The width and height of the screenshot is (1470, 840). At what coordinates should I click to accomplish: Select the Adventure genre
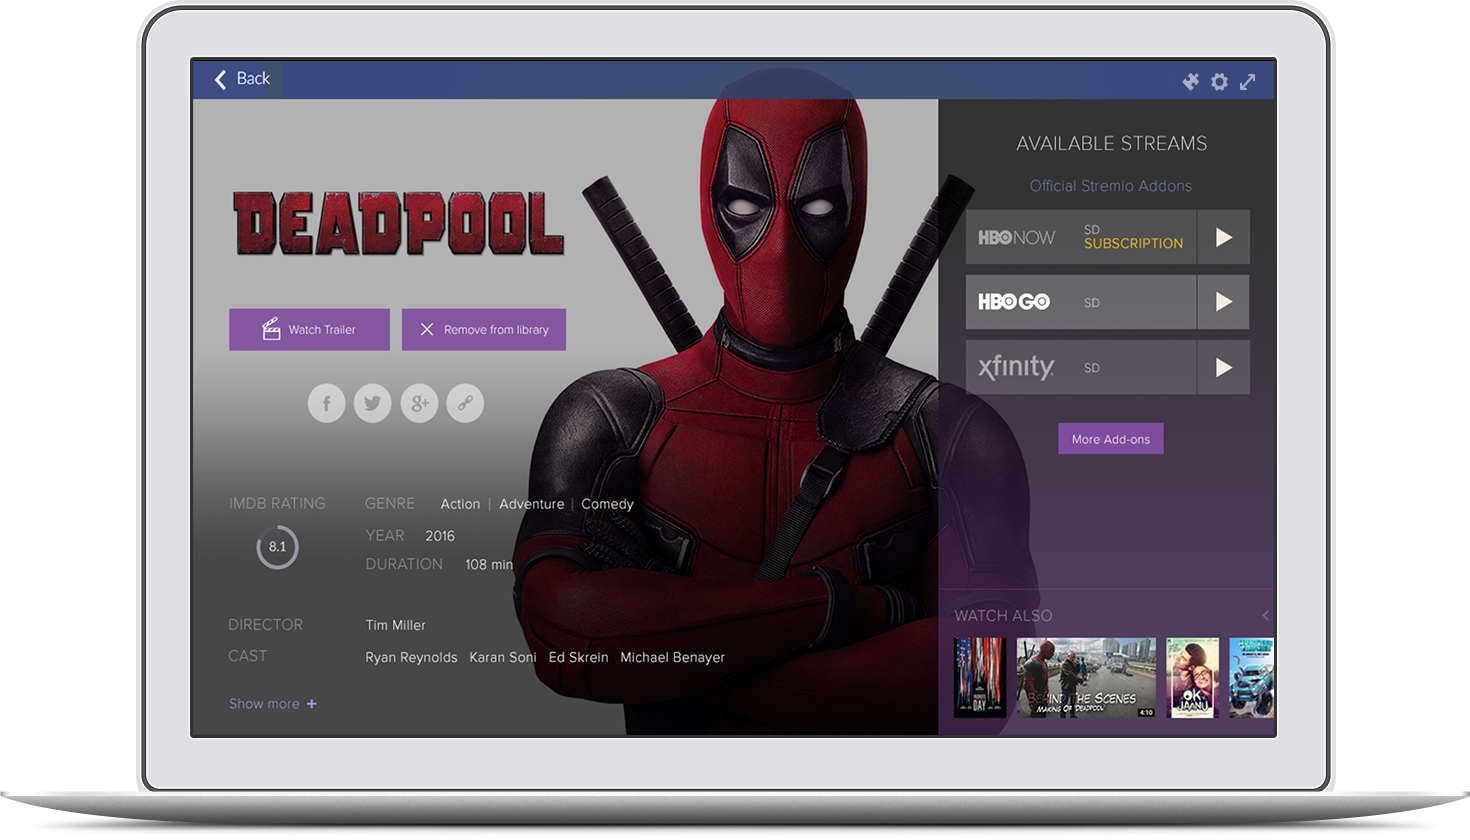531,504
